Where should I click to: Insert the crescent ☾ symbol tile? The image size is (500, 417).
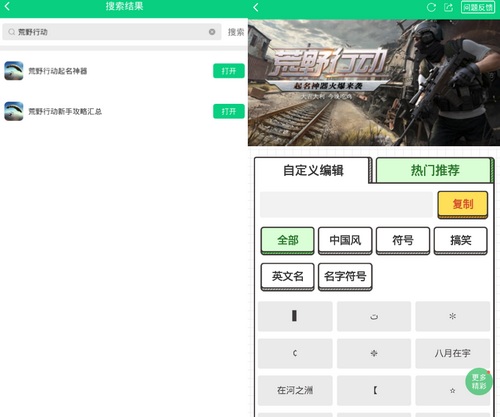coord(295,353)
